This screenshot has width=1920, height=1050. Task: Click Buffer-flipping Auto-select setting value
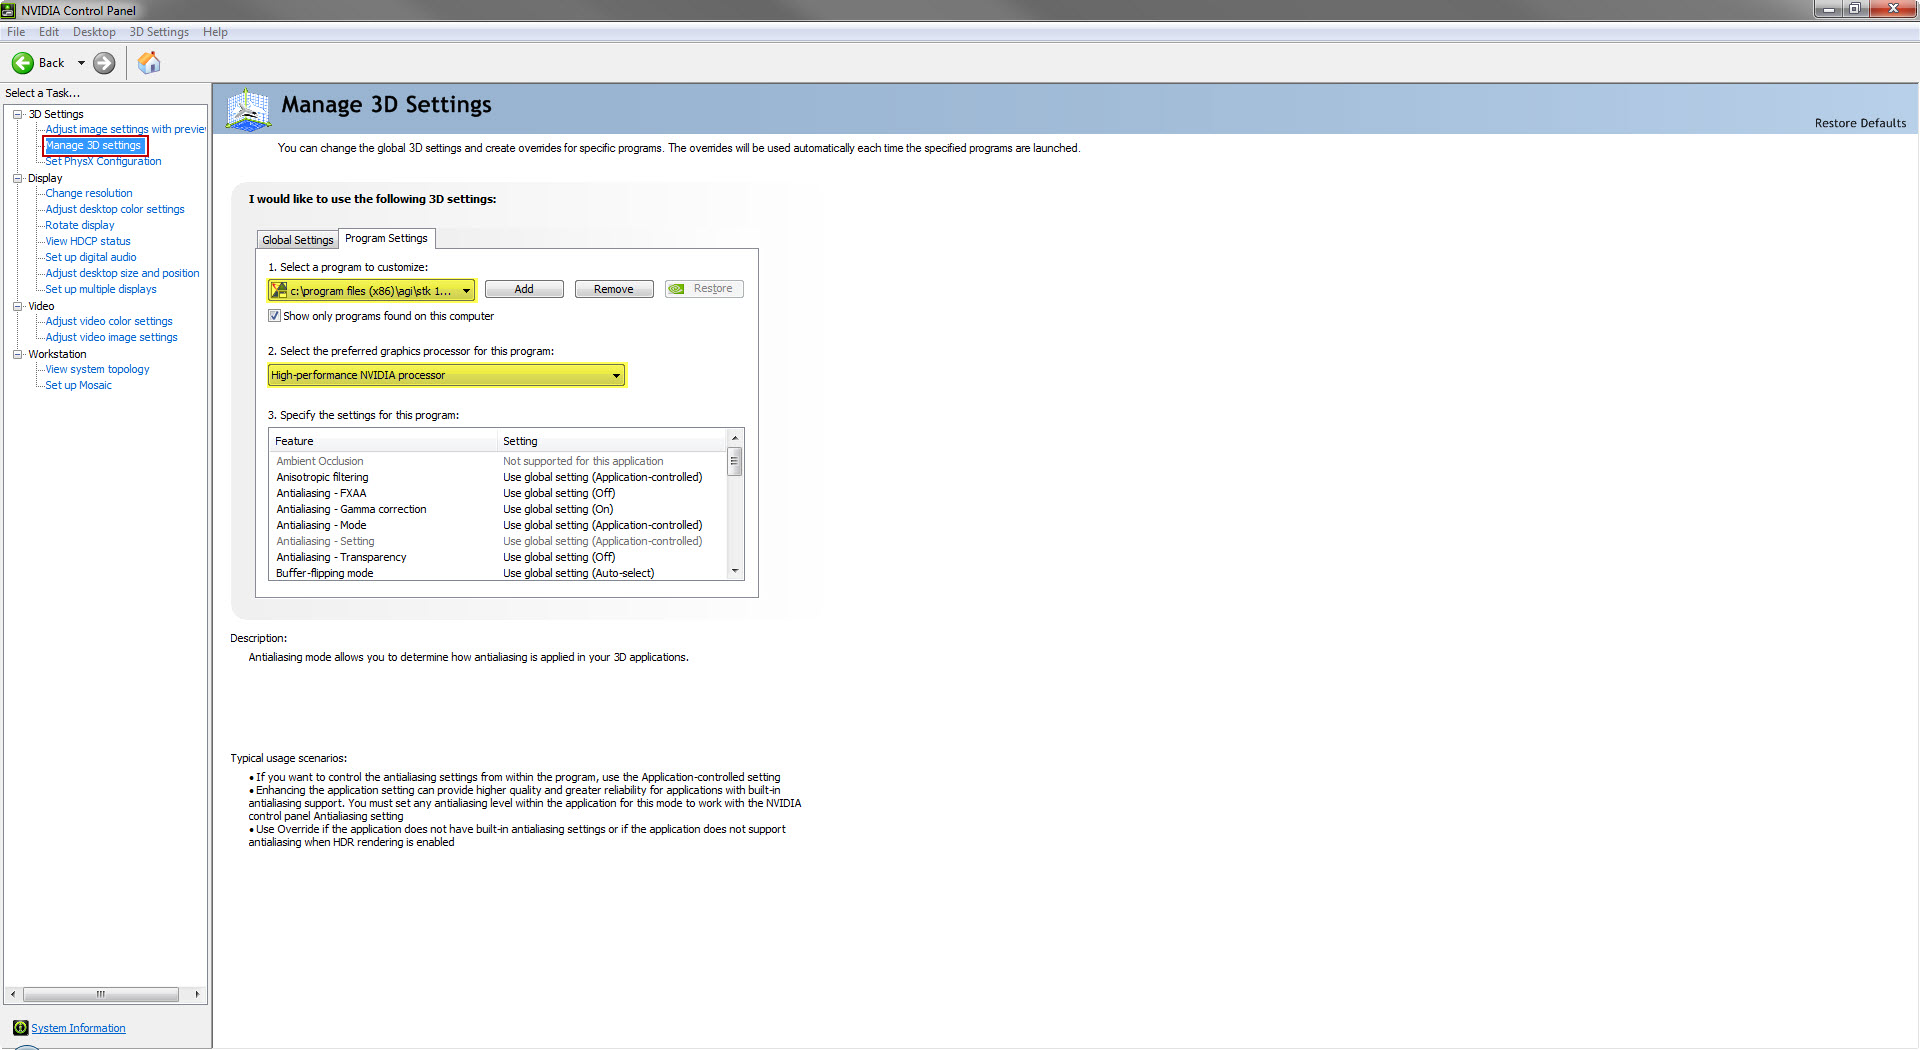tap(578, 573)
